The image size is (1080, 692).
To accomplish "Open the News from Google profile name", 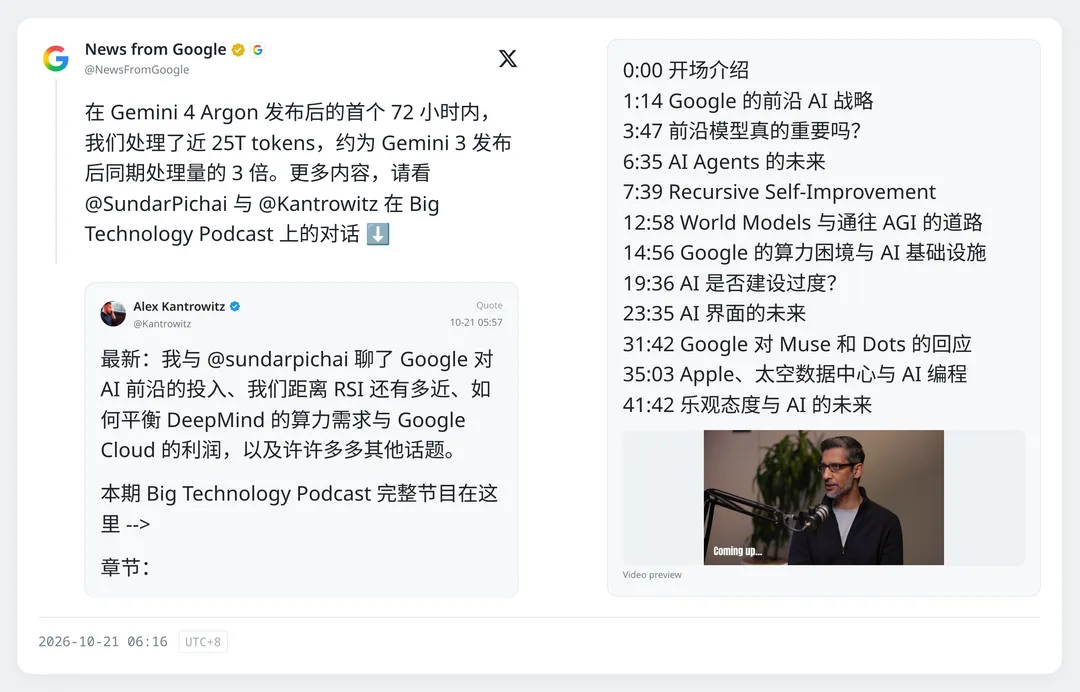I will pos(156,50).
